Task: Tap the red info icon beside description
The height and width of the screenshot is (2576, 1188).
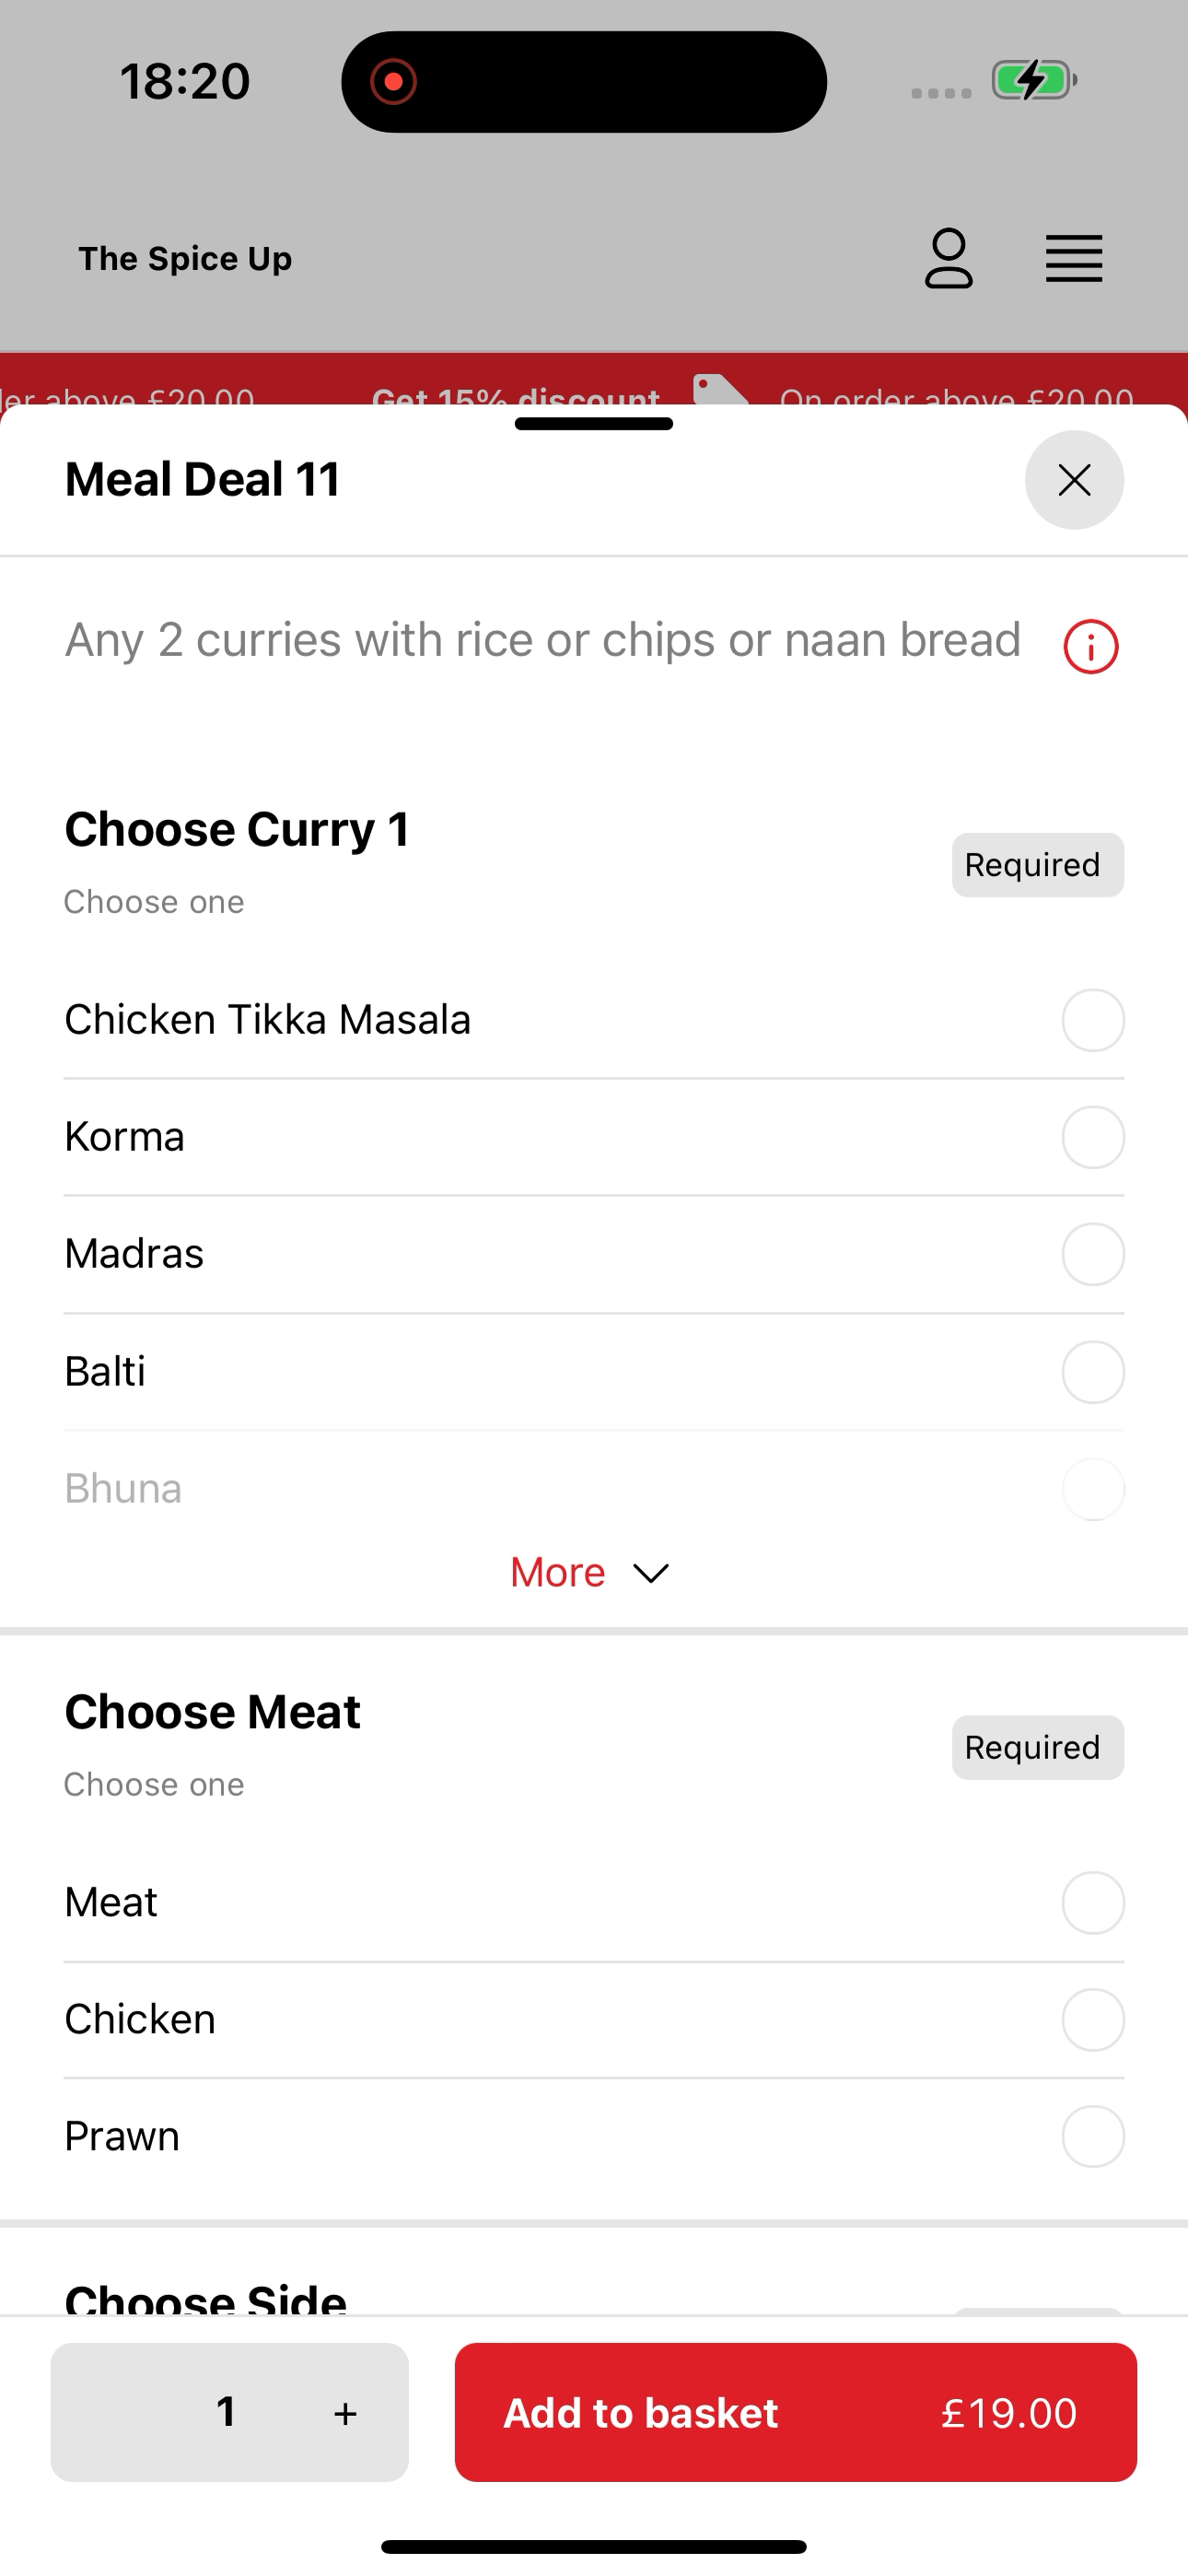Action: click(1090, 647)
